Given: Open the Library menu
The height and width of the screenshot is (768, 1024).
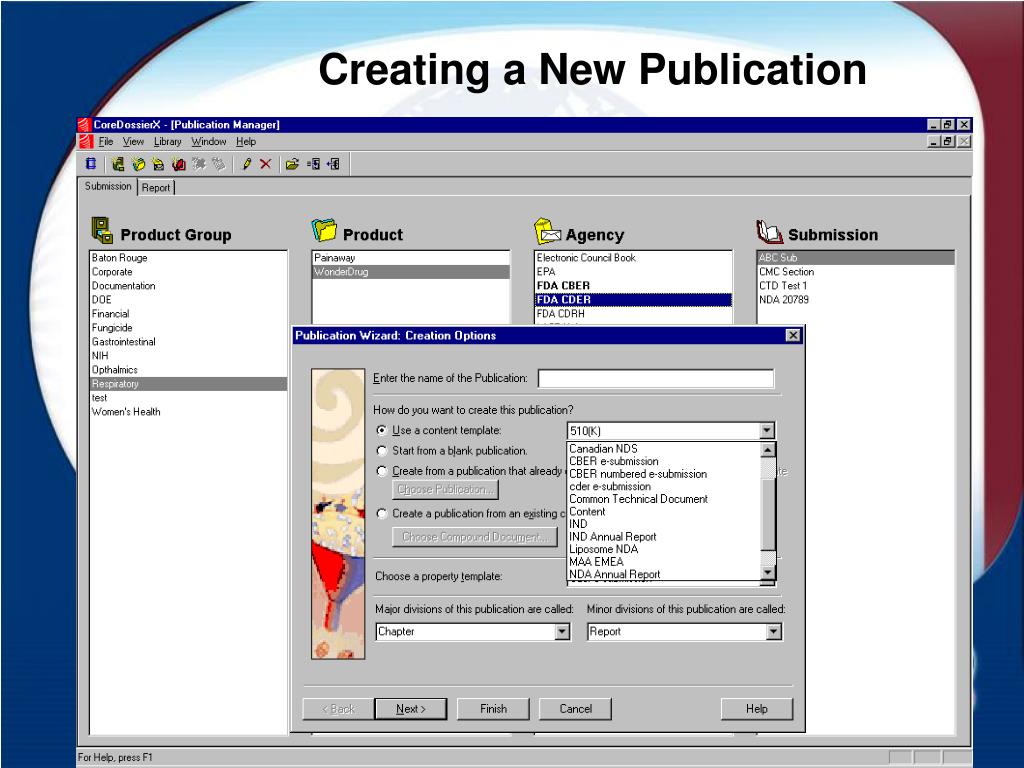Looking at the screenshot, I should [167, 142].
